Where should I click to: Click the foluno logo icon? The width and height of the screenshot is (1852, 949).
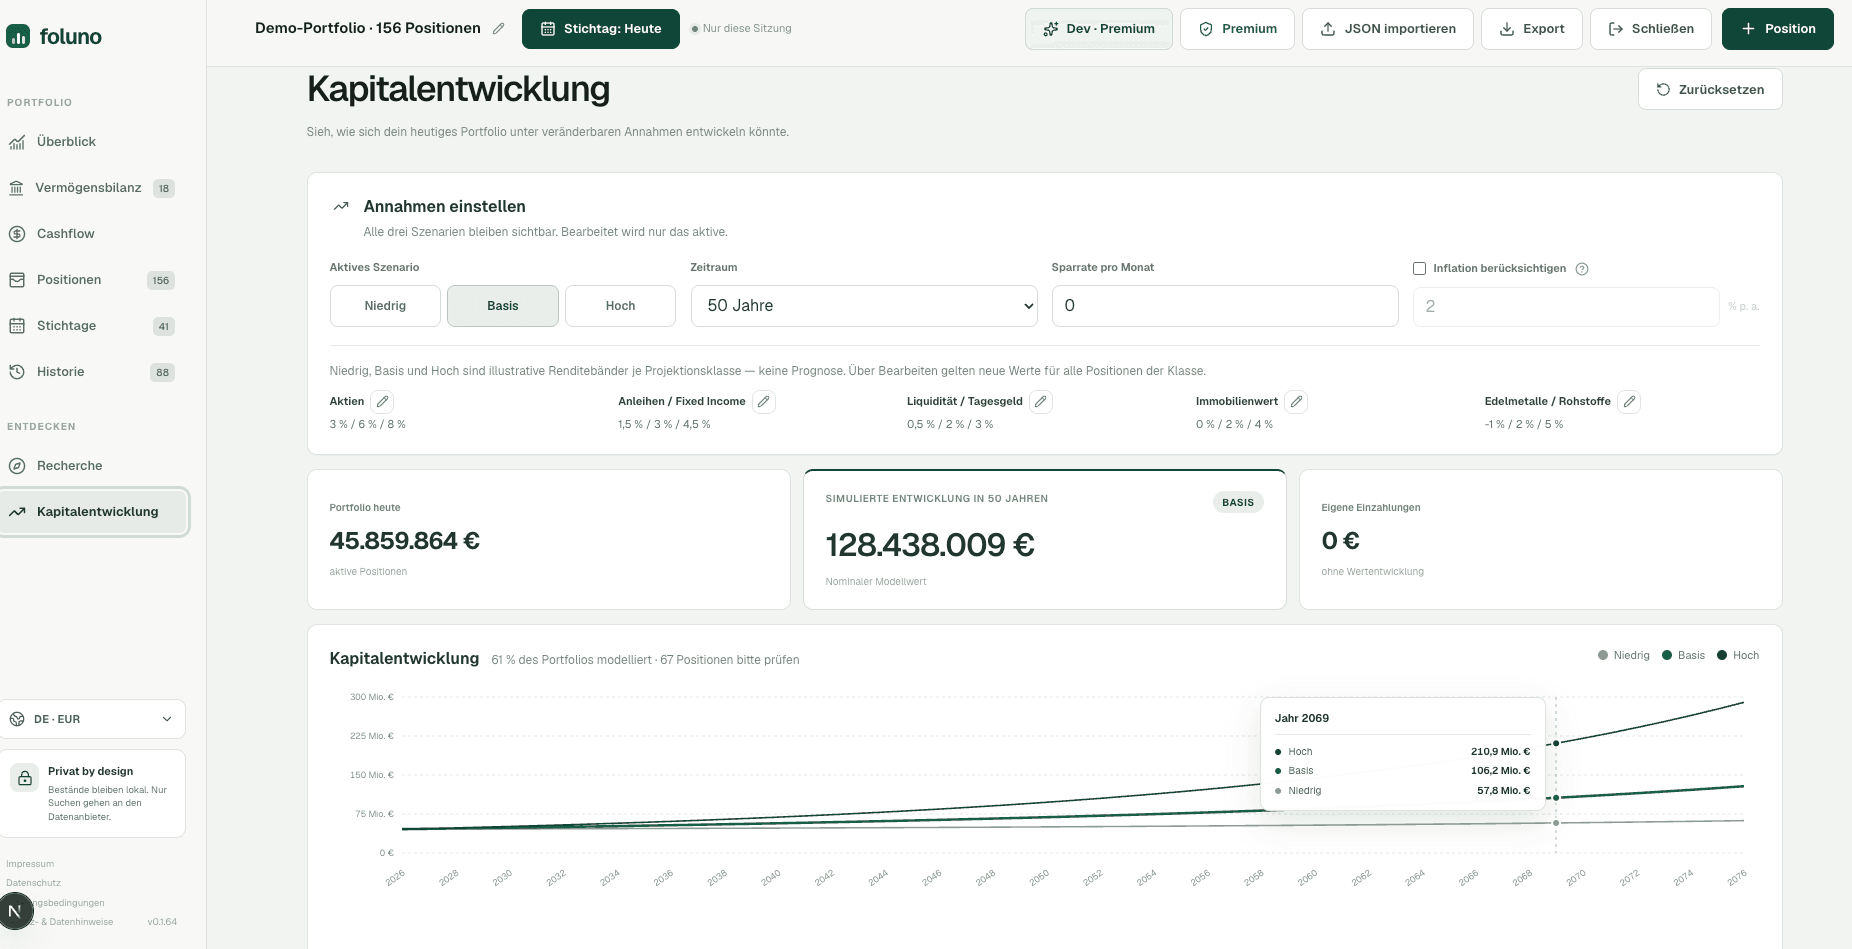18,37
